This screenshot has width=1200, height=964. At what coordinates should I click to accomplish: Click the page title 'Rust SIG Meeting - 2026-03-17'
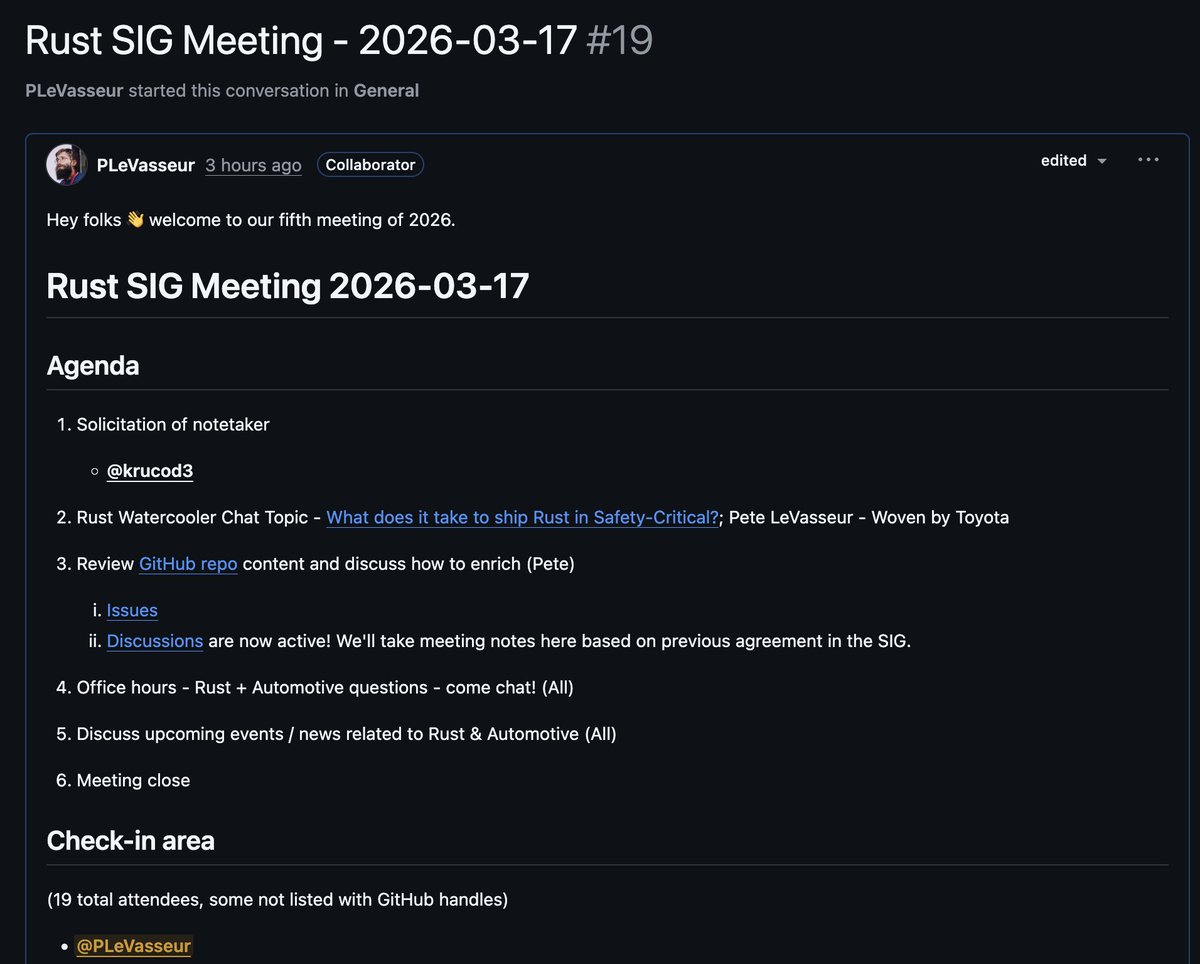301,40
